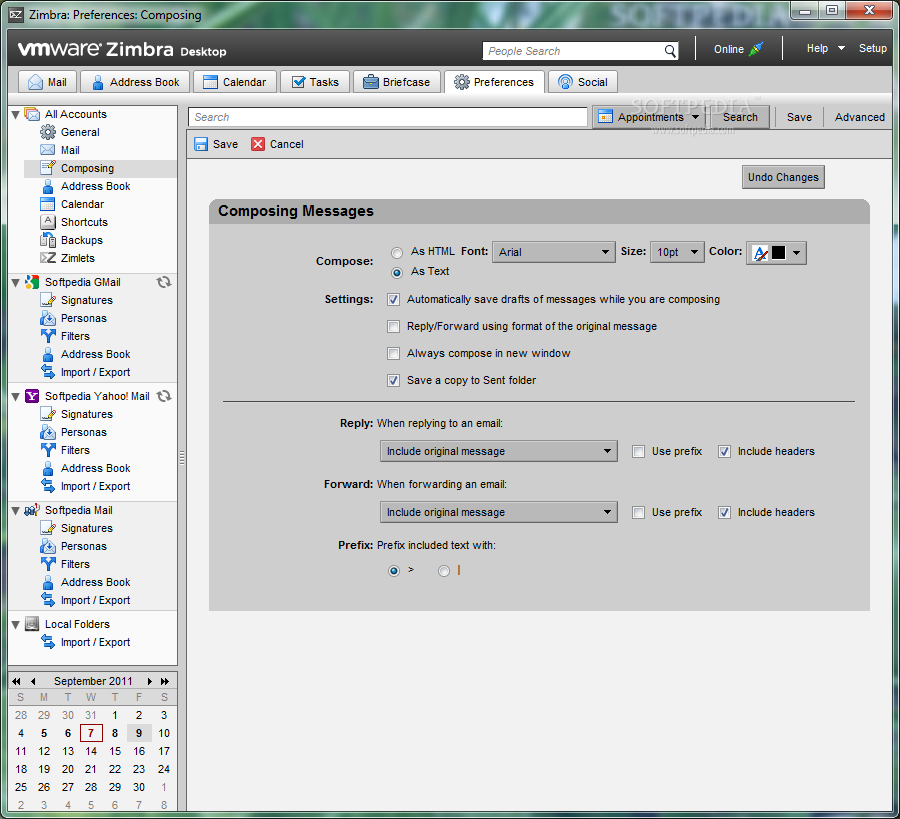Screen dimensions: 900x819
Task: Open the Help dropdown arrow
Action: point(841,49)
